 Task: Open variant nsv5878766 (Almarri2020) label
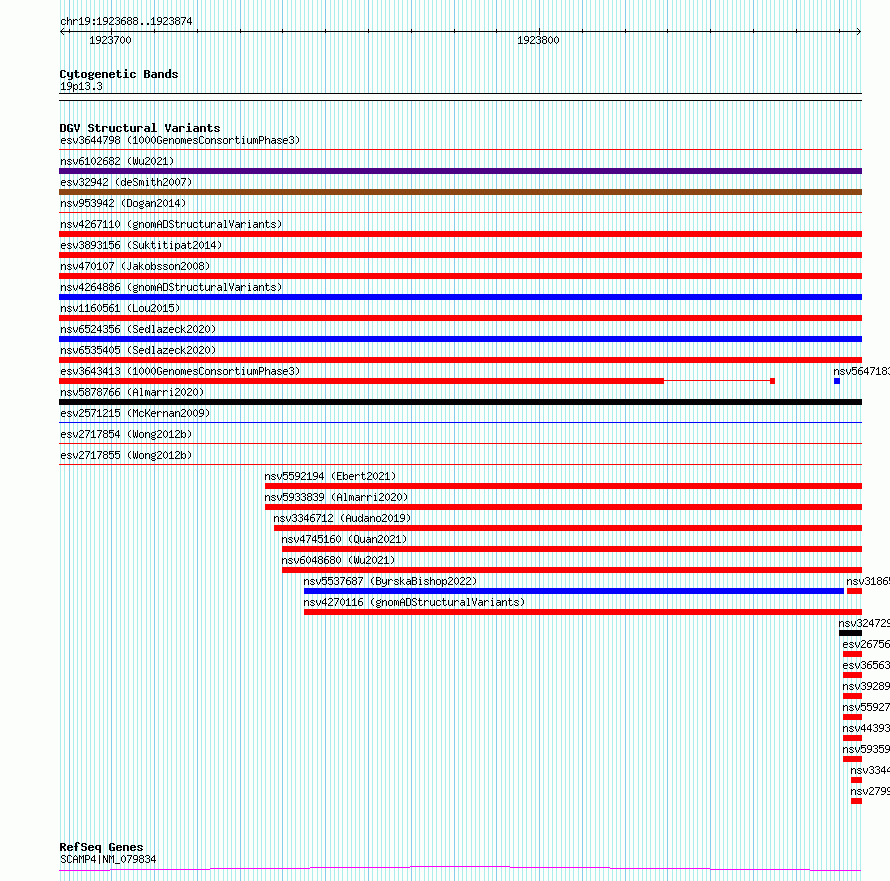click(x=132, y=392)
